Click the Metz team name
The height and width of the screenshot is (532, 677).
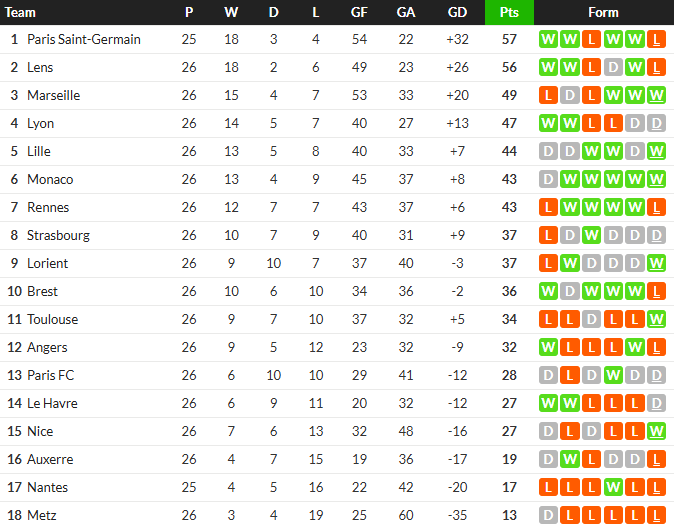click(42, 516)
